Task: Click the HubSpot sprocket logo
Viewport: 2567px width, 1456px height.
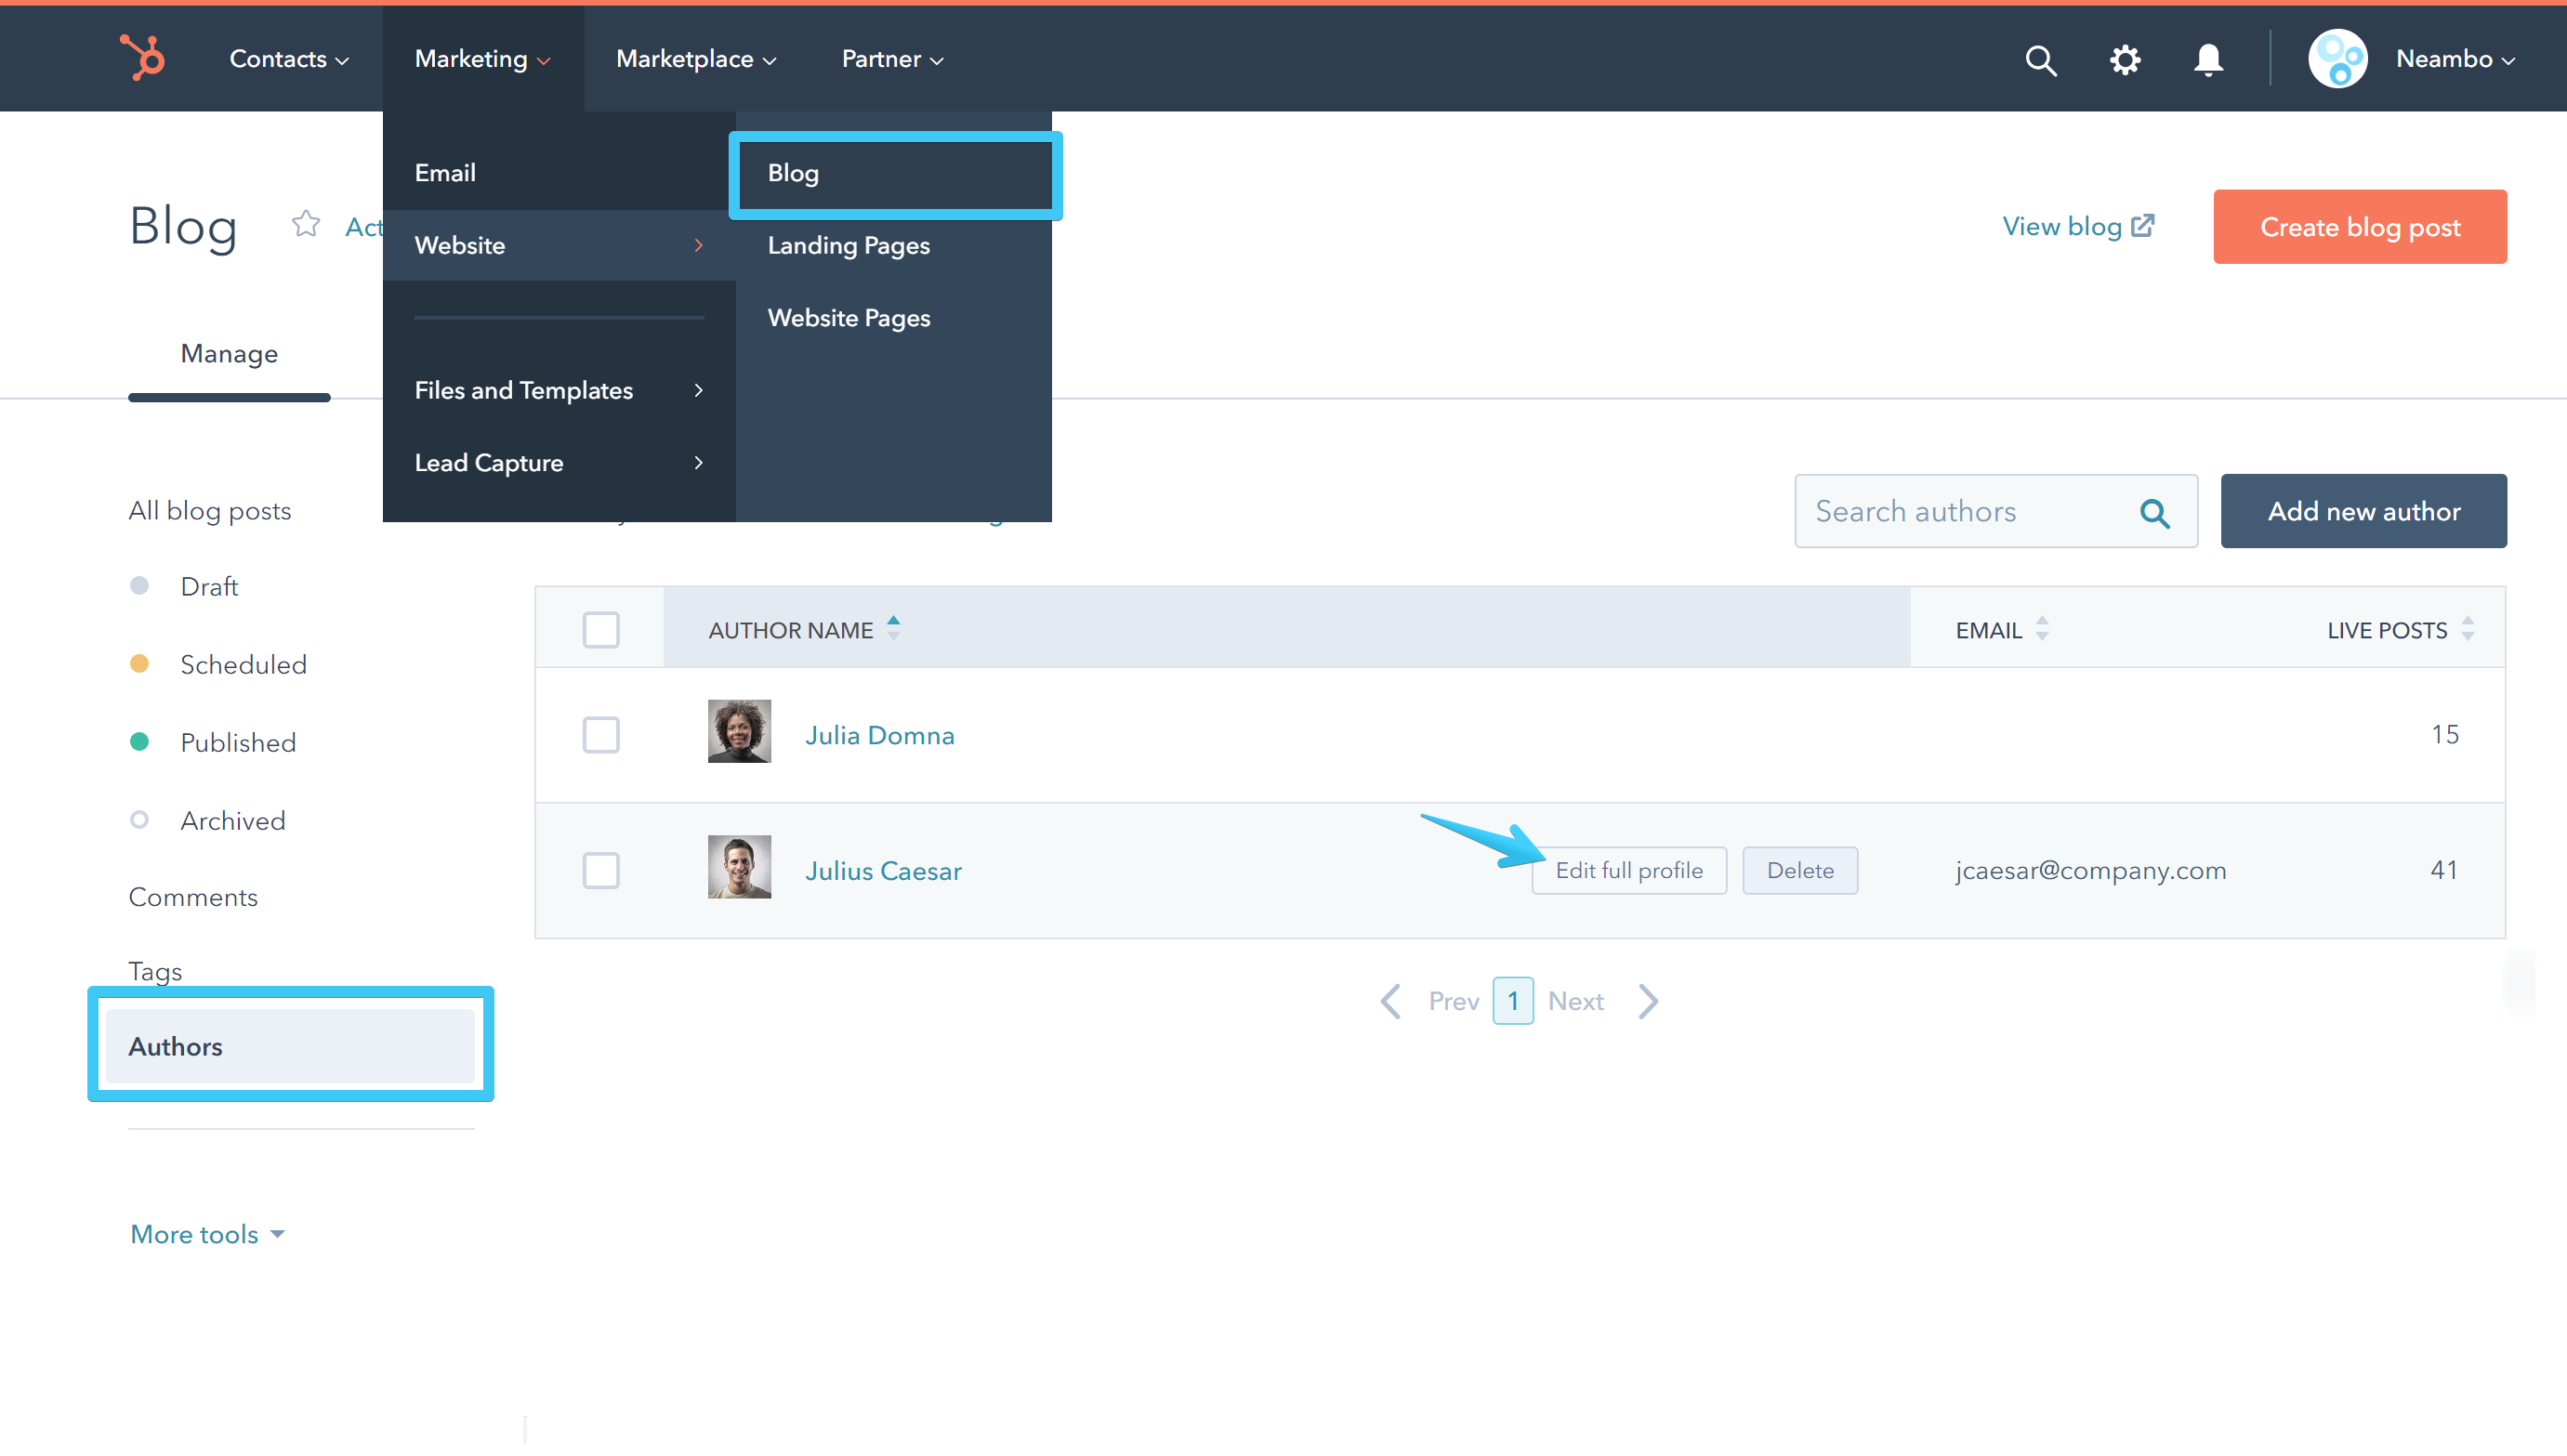Action: pos(142,57)
